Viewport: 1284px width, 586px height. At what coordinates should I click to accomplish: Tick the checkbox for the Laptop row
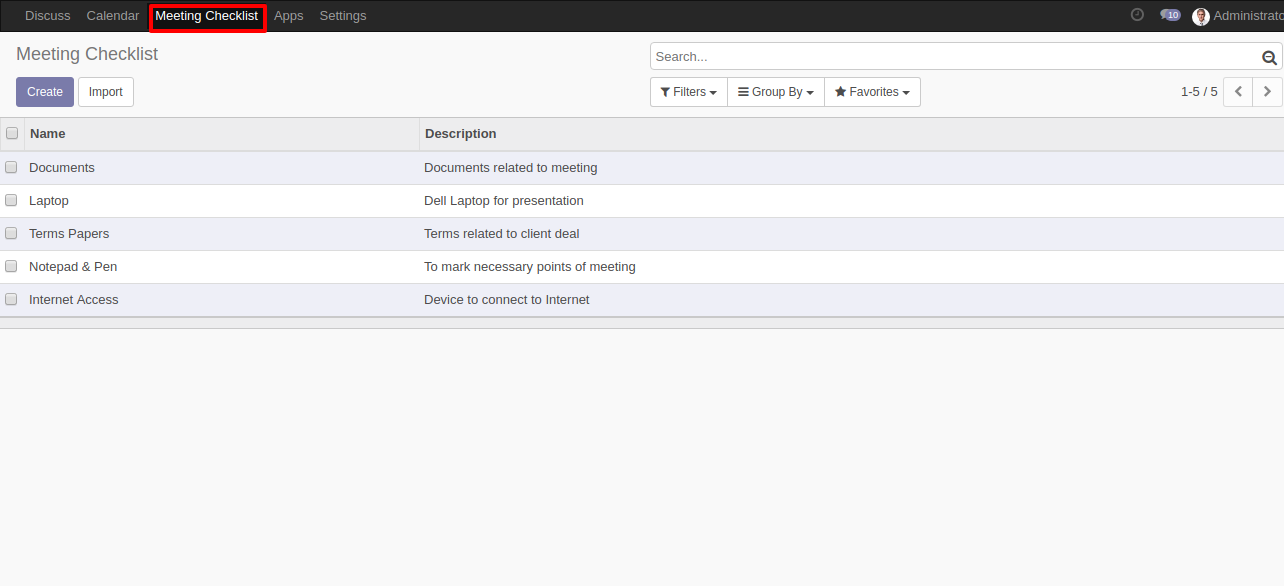click(x=11, y=200)
